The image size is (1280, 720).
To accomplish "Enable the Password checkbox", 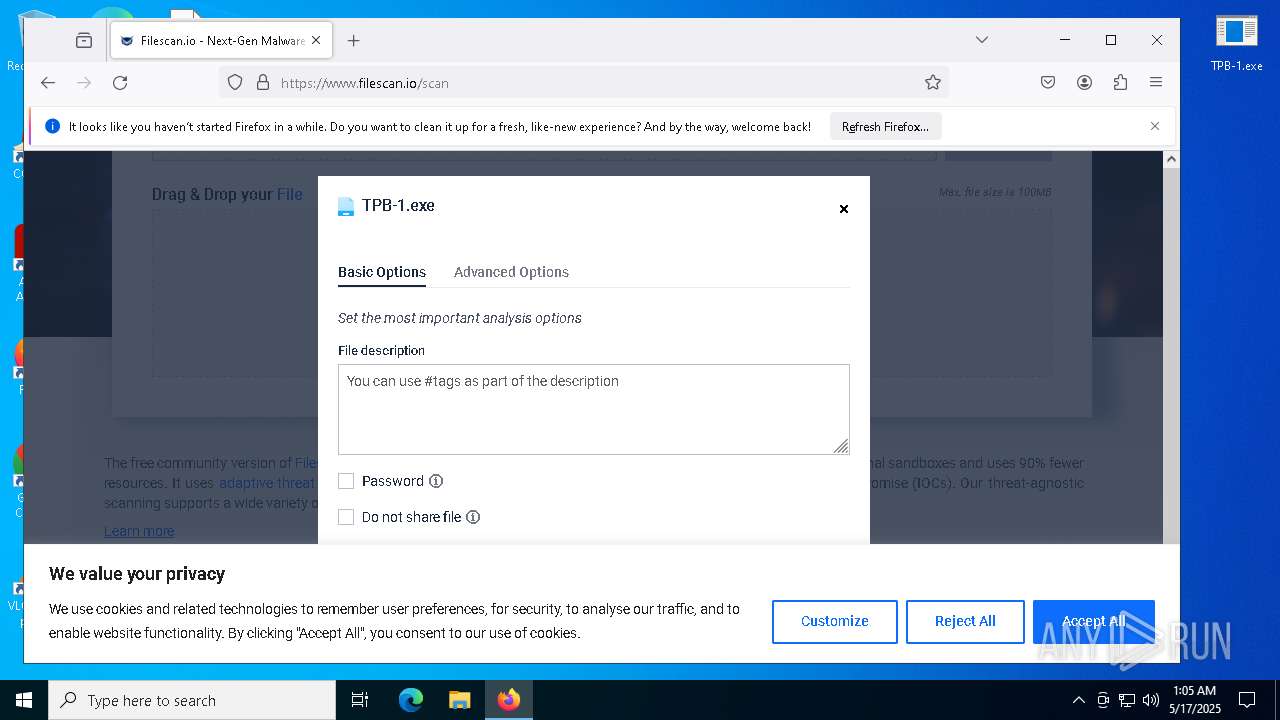I will coord(346,481).
